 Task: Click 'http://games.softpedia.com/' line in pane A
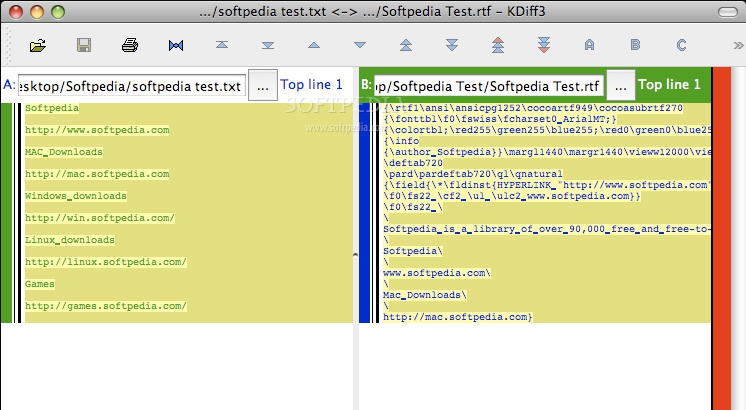point(106,305)
